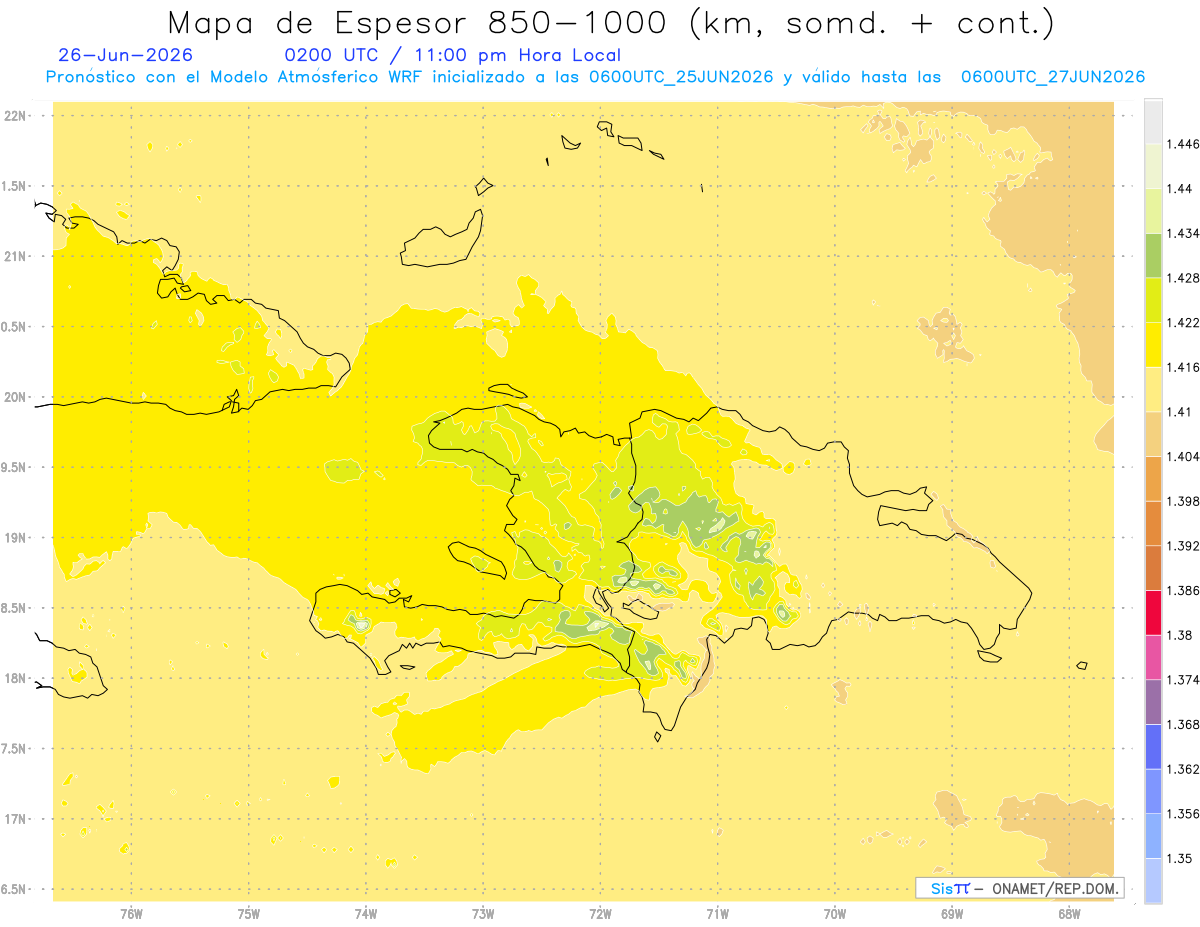Click the 68W longitude label
The width and height of the screenshot is (1200, 927).
tap(1069, 914)
